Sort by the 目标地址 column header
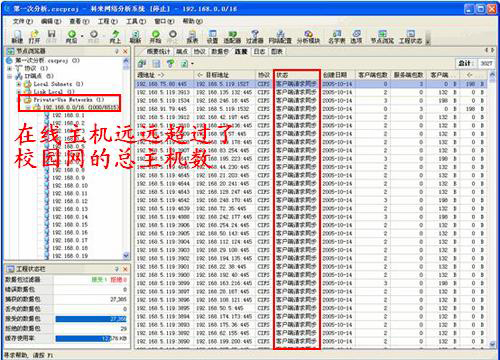 (x=225, y=75)
